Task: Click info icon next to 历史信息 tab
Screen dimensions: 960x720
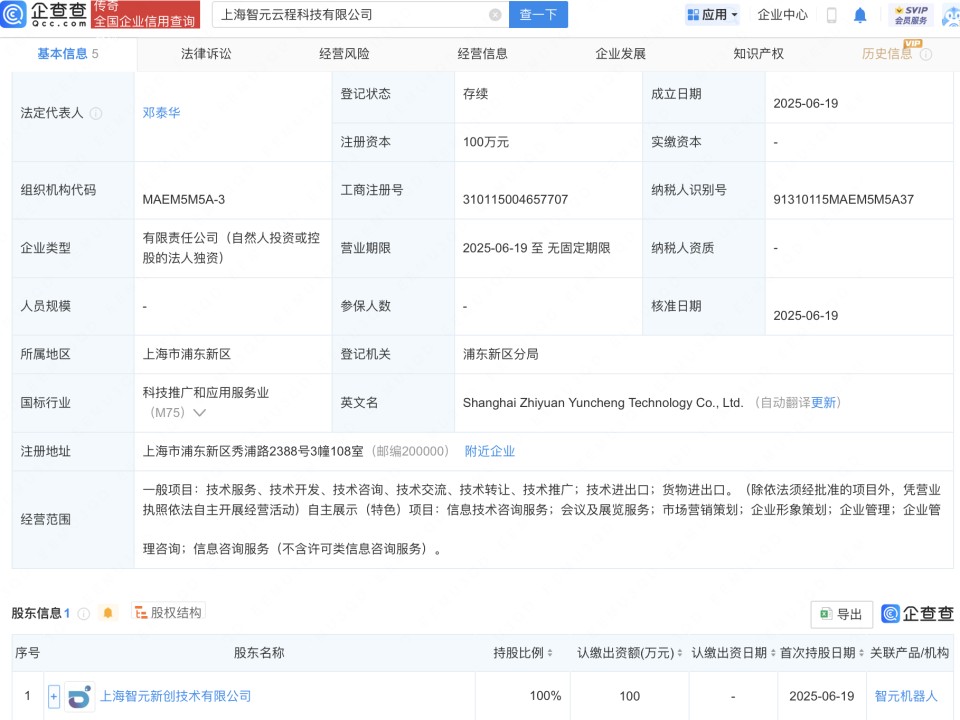Action: tap(926, 54)
